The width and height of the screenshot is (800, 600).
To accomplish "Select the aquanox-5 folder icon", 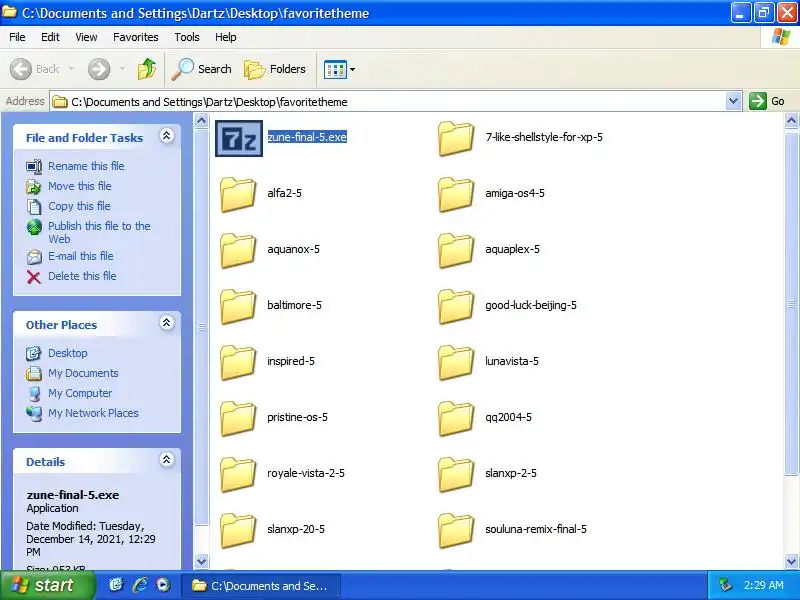I will 238,250.
